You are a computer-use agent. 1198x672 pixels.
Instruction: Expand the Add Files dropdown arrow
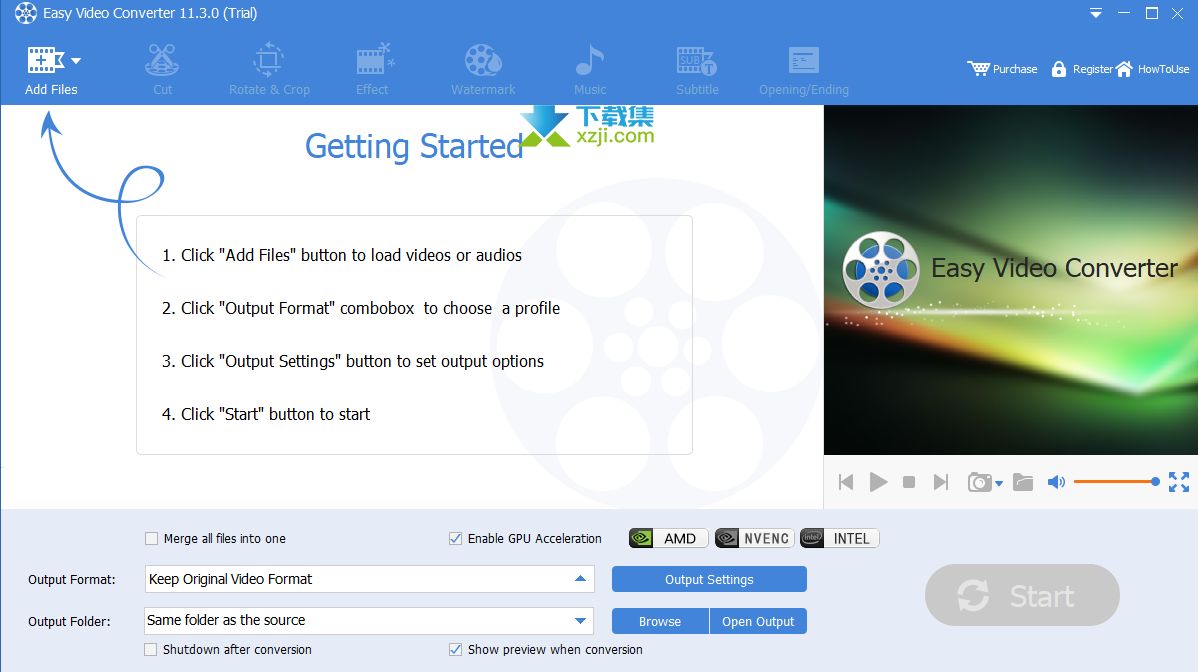(x=76, y=60)
